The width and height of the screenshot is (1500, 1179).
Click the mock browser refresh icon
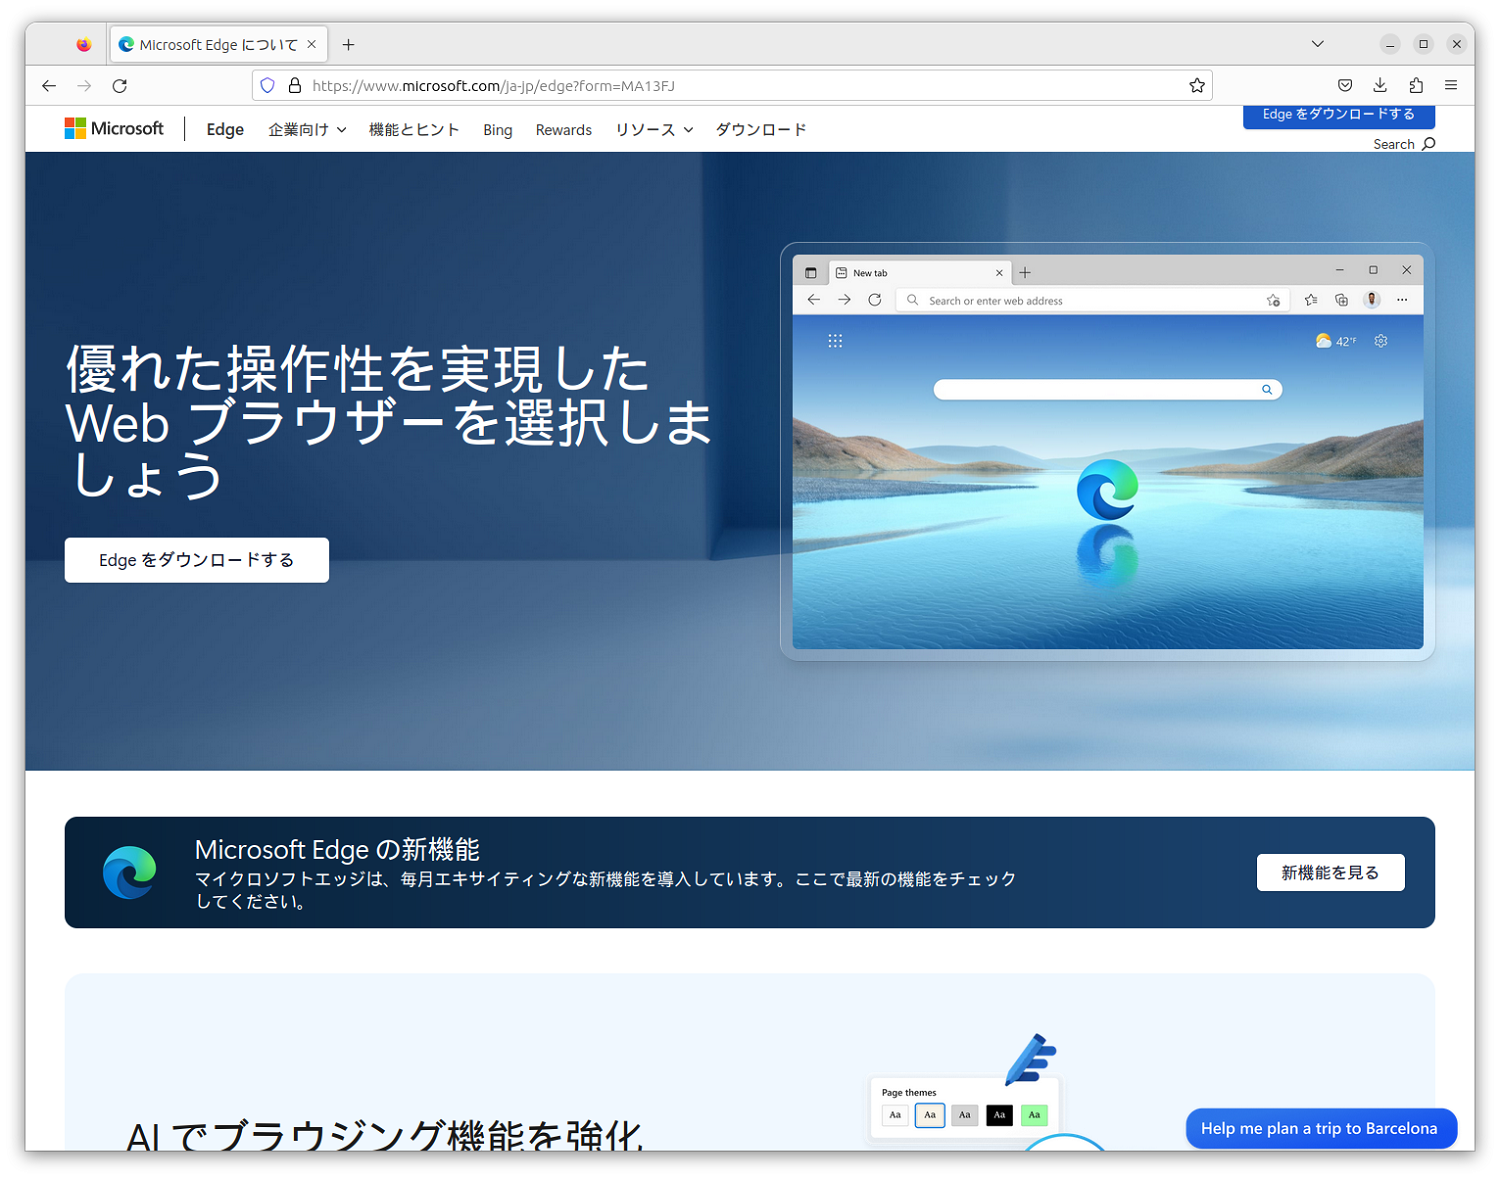pos(875,300)
